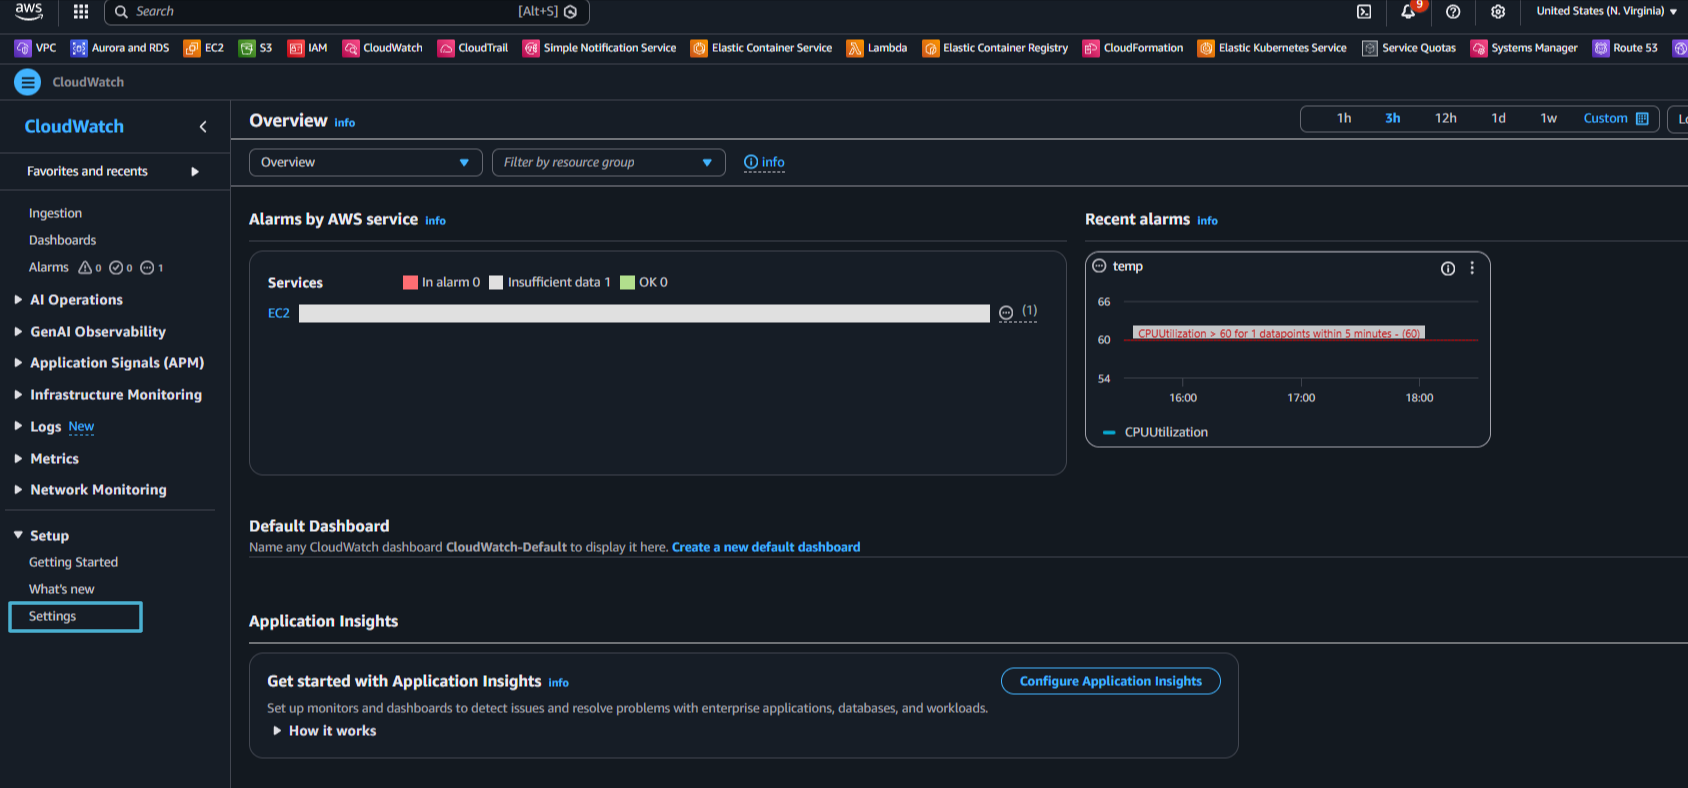Click the help question mark icon
Screen dimensions: 1688x788
pyautogui.click(x=1453, y=12)
